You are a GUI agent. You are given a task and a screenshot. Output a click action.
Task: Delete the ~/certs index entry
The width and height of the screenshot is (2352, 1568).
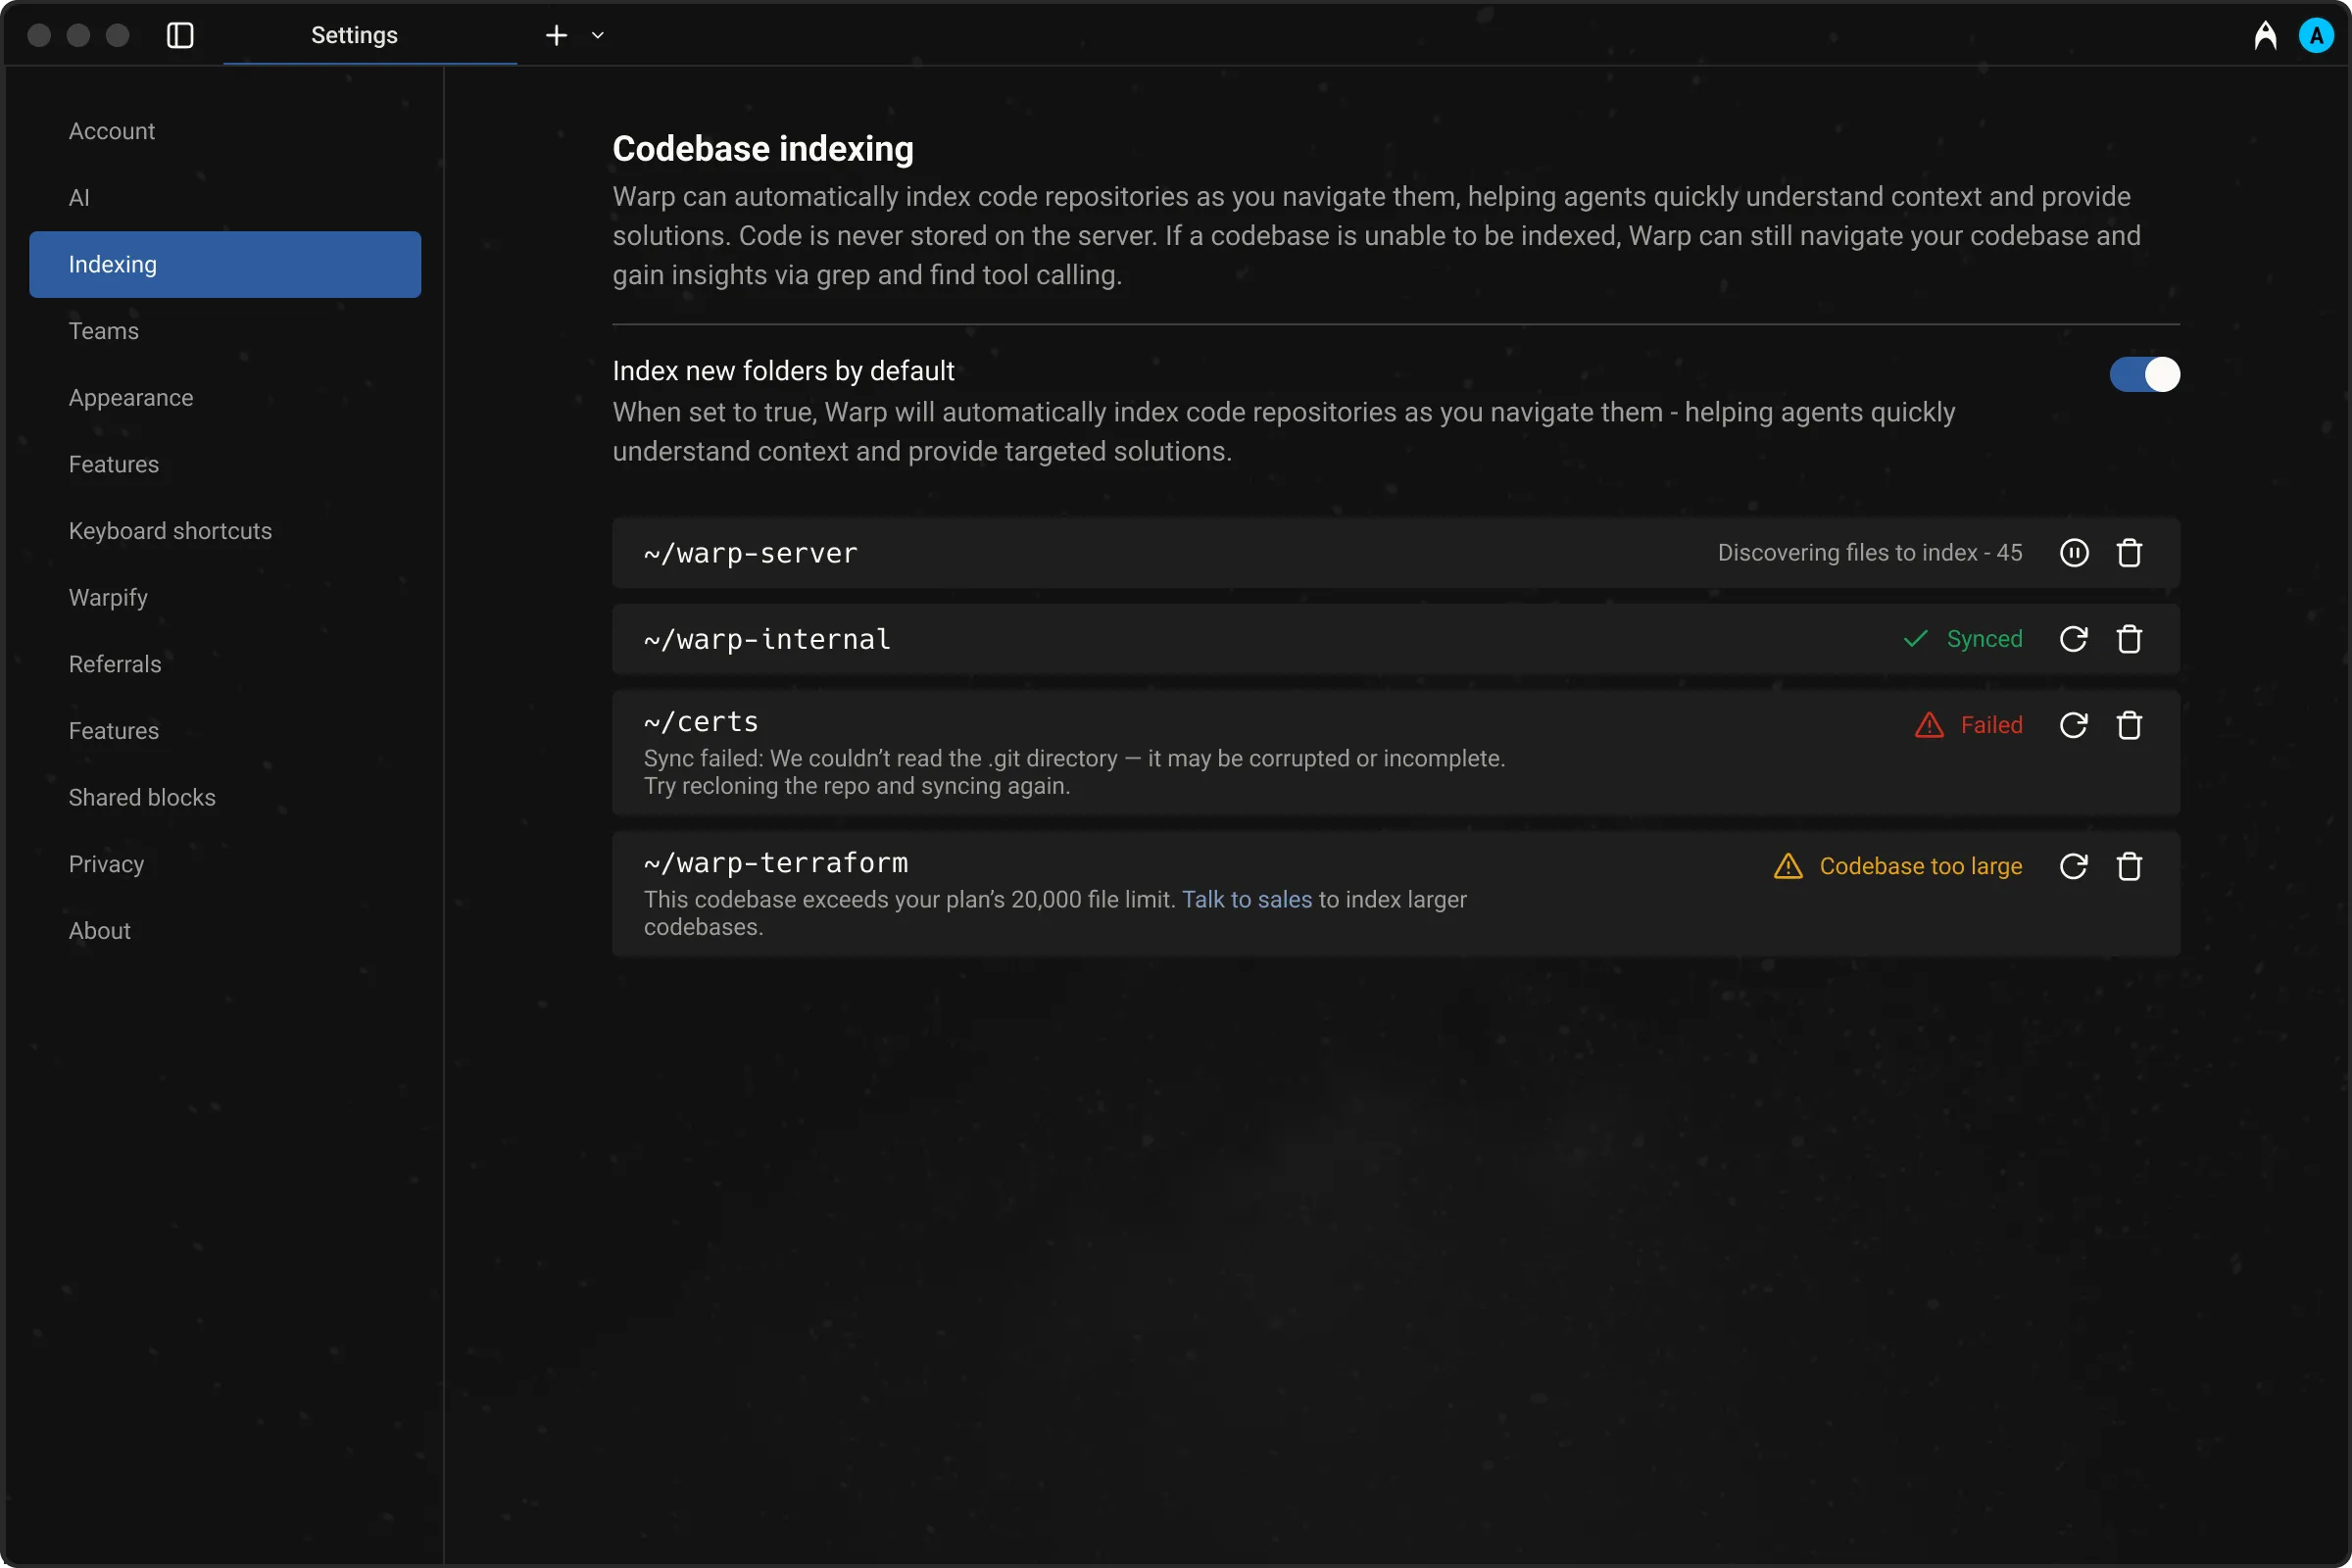tap(2129, 724)
